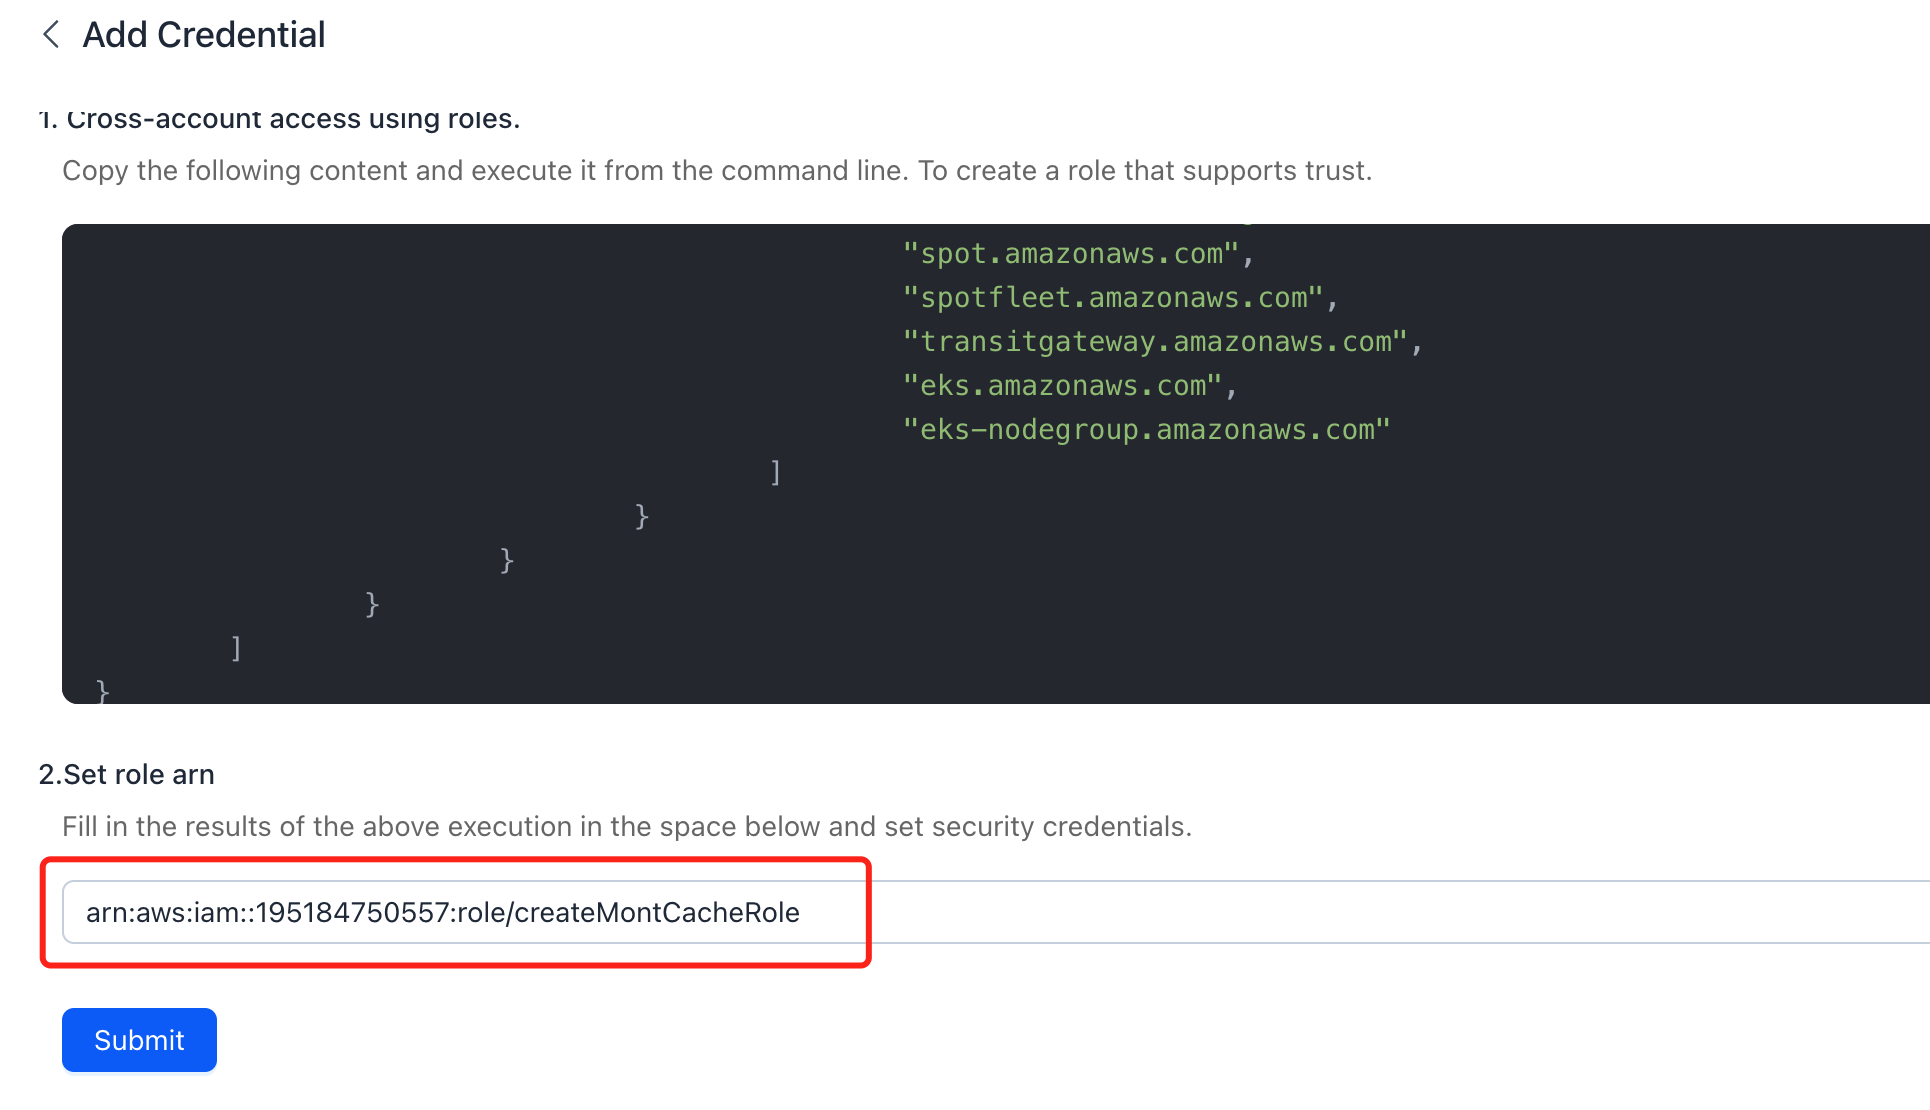This screenshot has height=1110, width=1930.
Task: Click the "2.Set role arn" heading
Action: point(126,774)
